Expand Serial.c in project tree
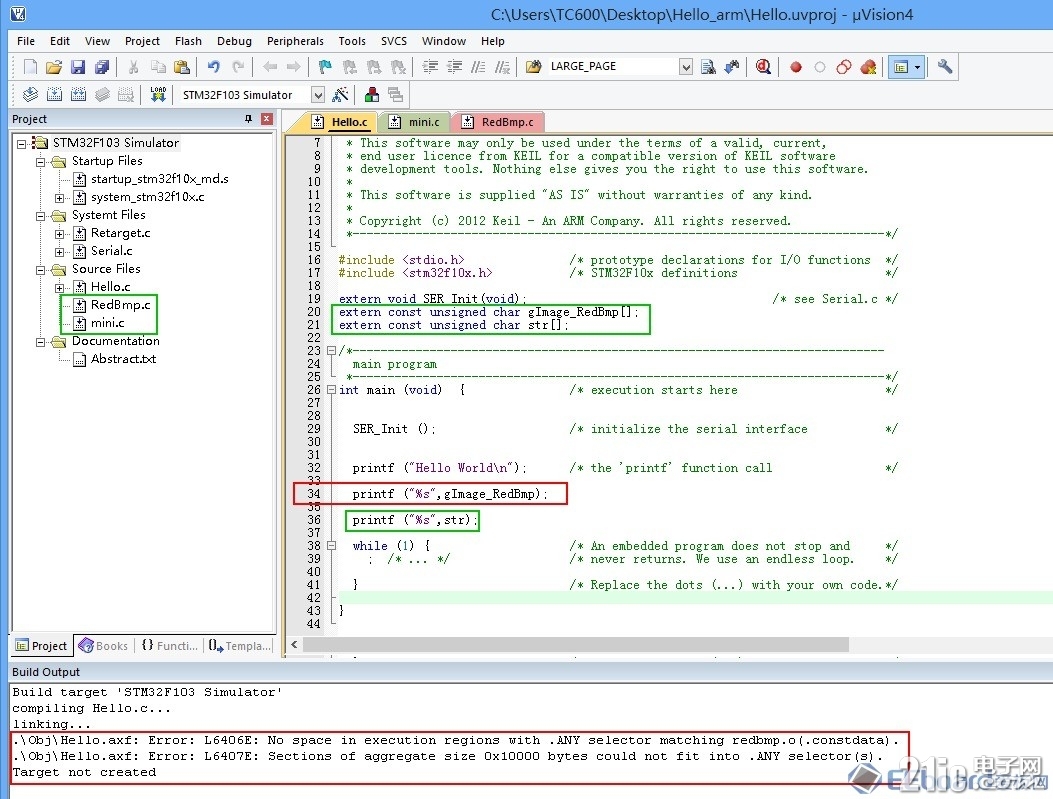This screenshot has width=1053, height=799. click(x=59, y=252)
